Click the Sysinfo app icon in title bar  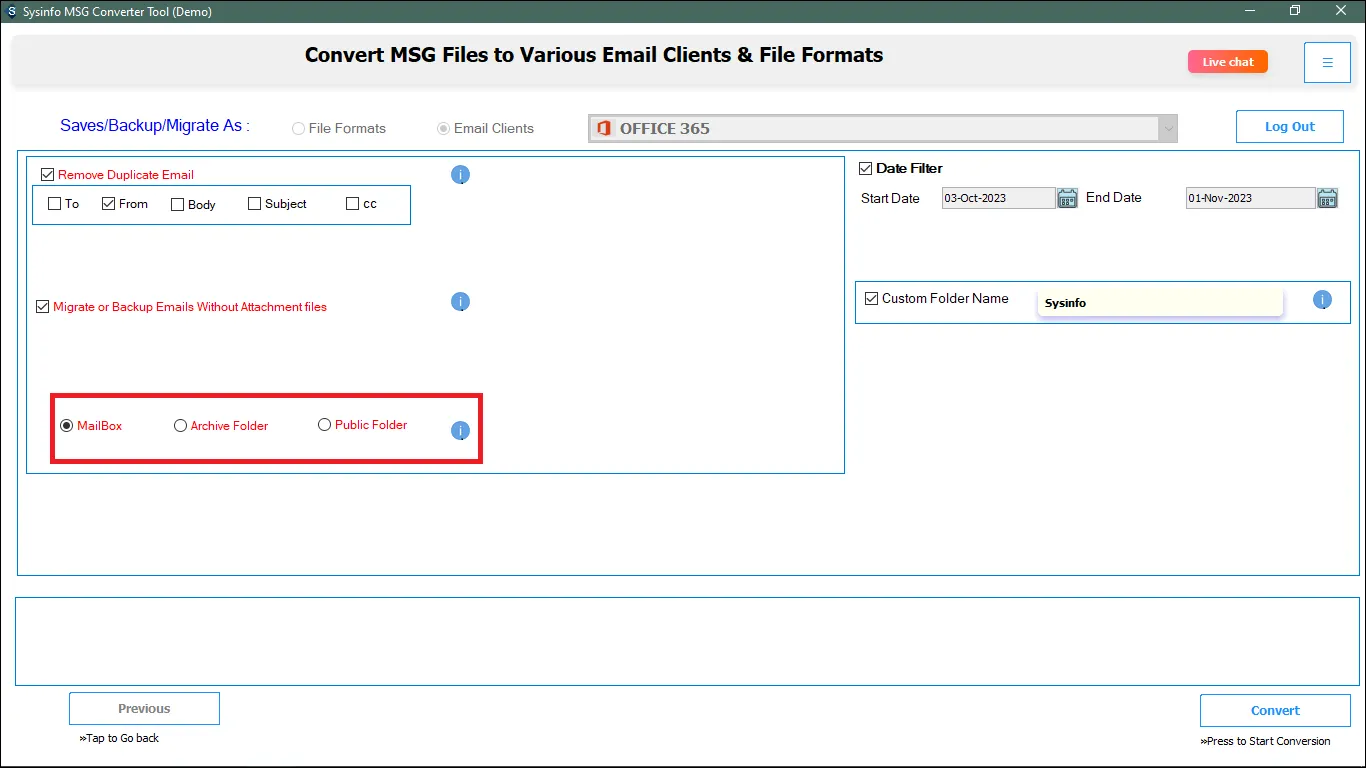[11, 12]
